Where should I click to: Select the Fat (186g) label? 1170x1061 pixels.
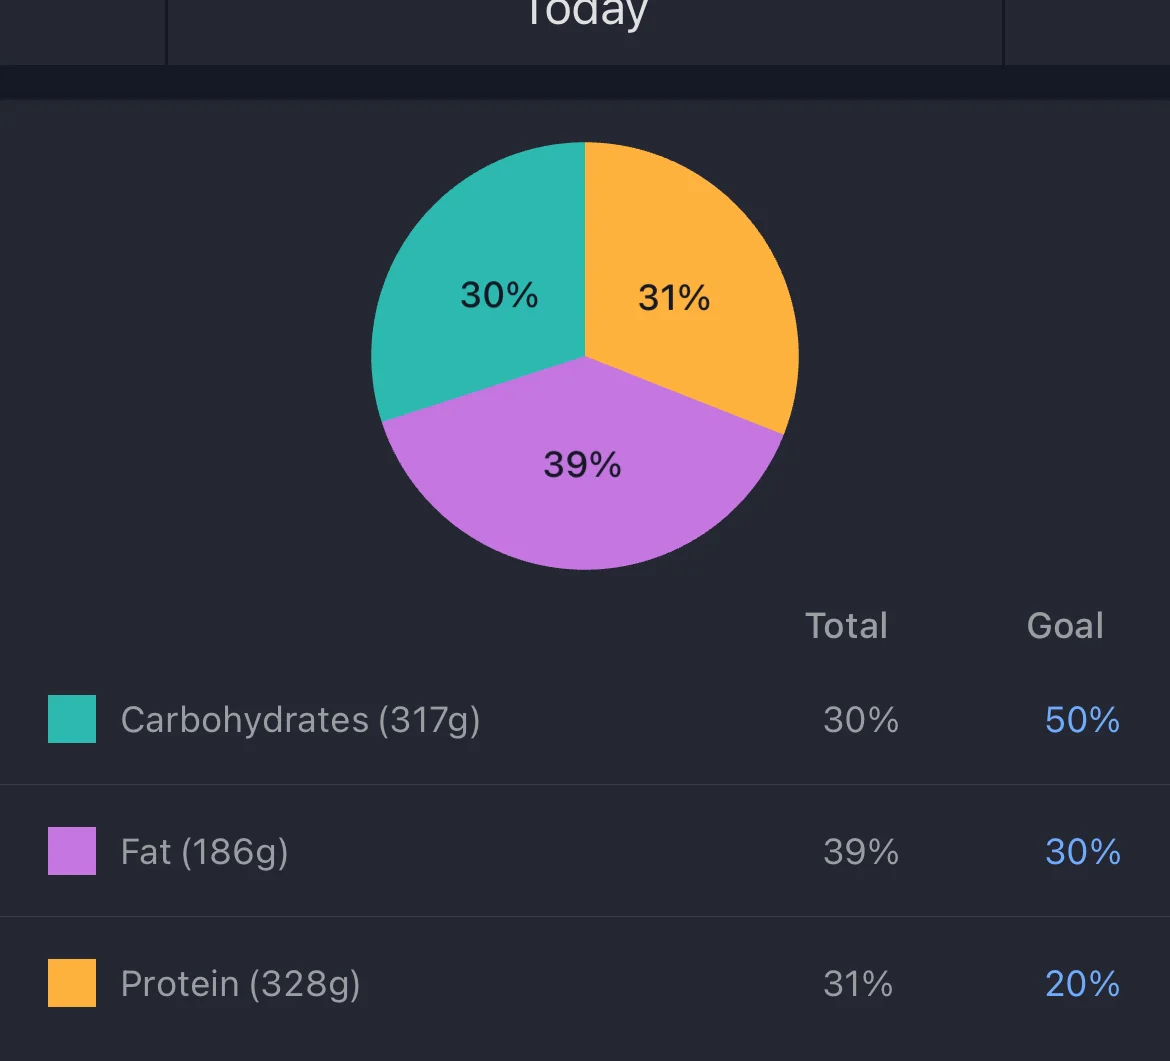[x=204, y=852]
